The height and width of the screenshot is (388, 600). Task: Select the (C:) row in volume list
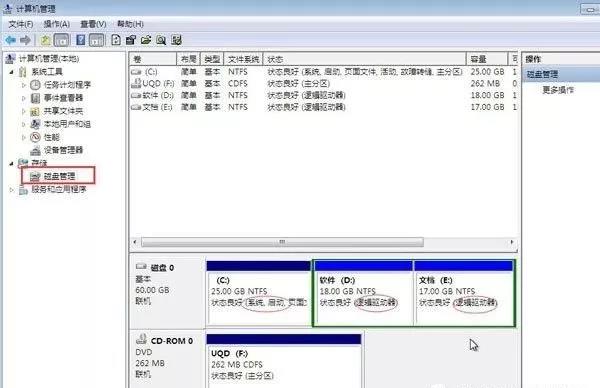point(324,72)
